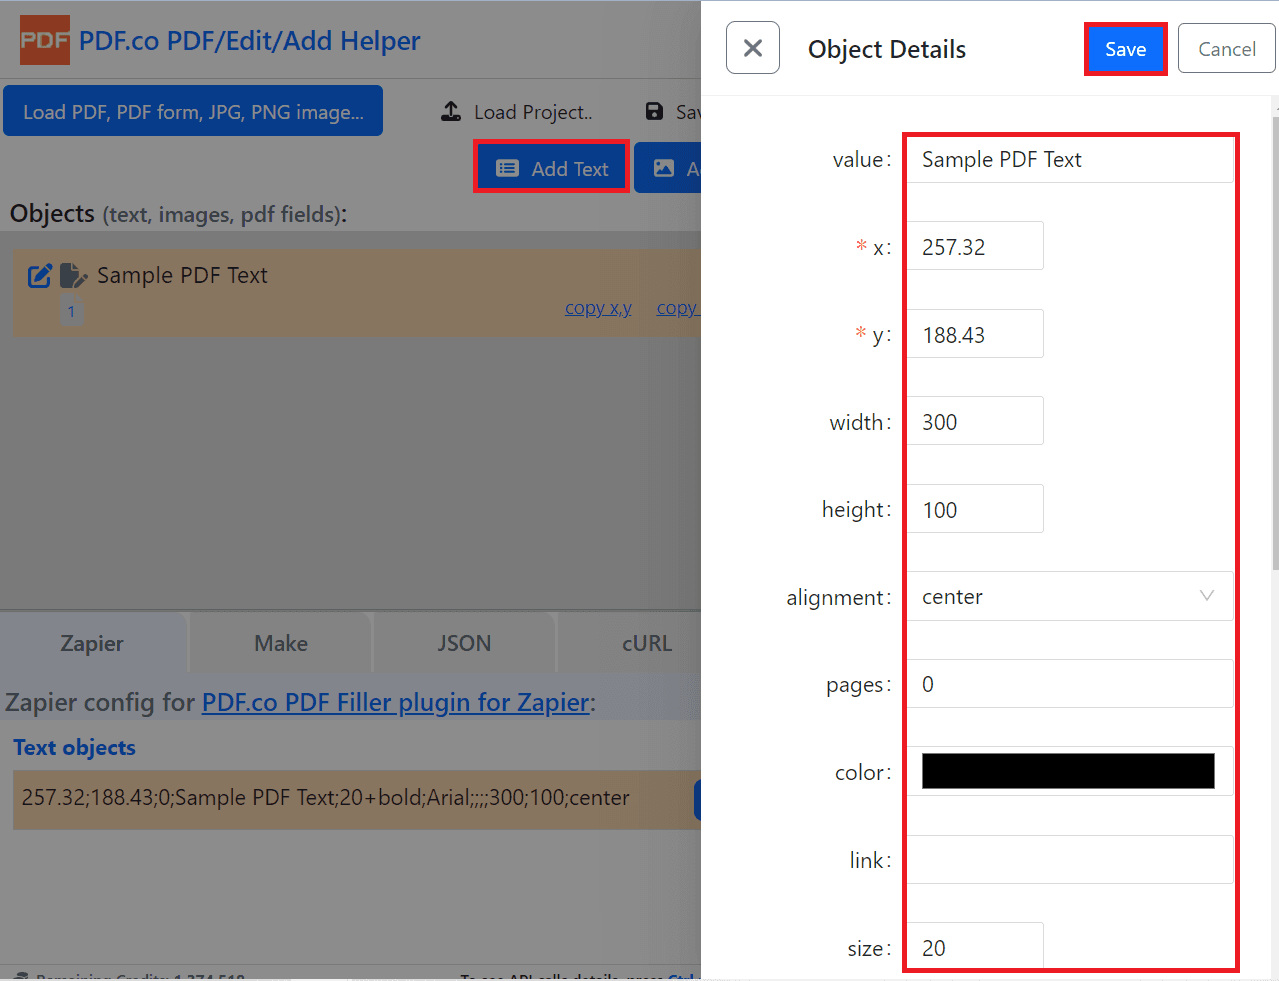Click the gray document-pen icon in object row
The width and height of the screenshot is (1279, 981).
tap(73, 276)
